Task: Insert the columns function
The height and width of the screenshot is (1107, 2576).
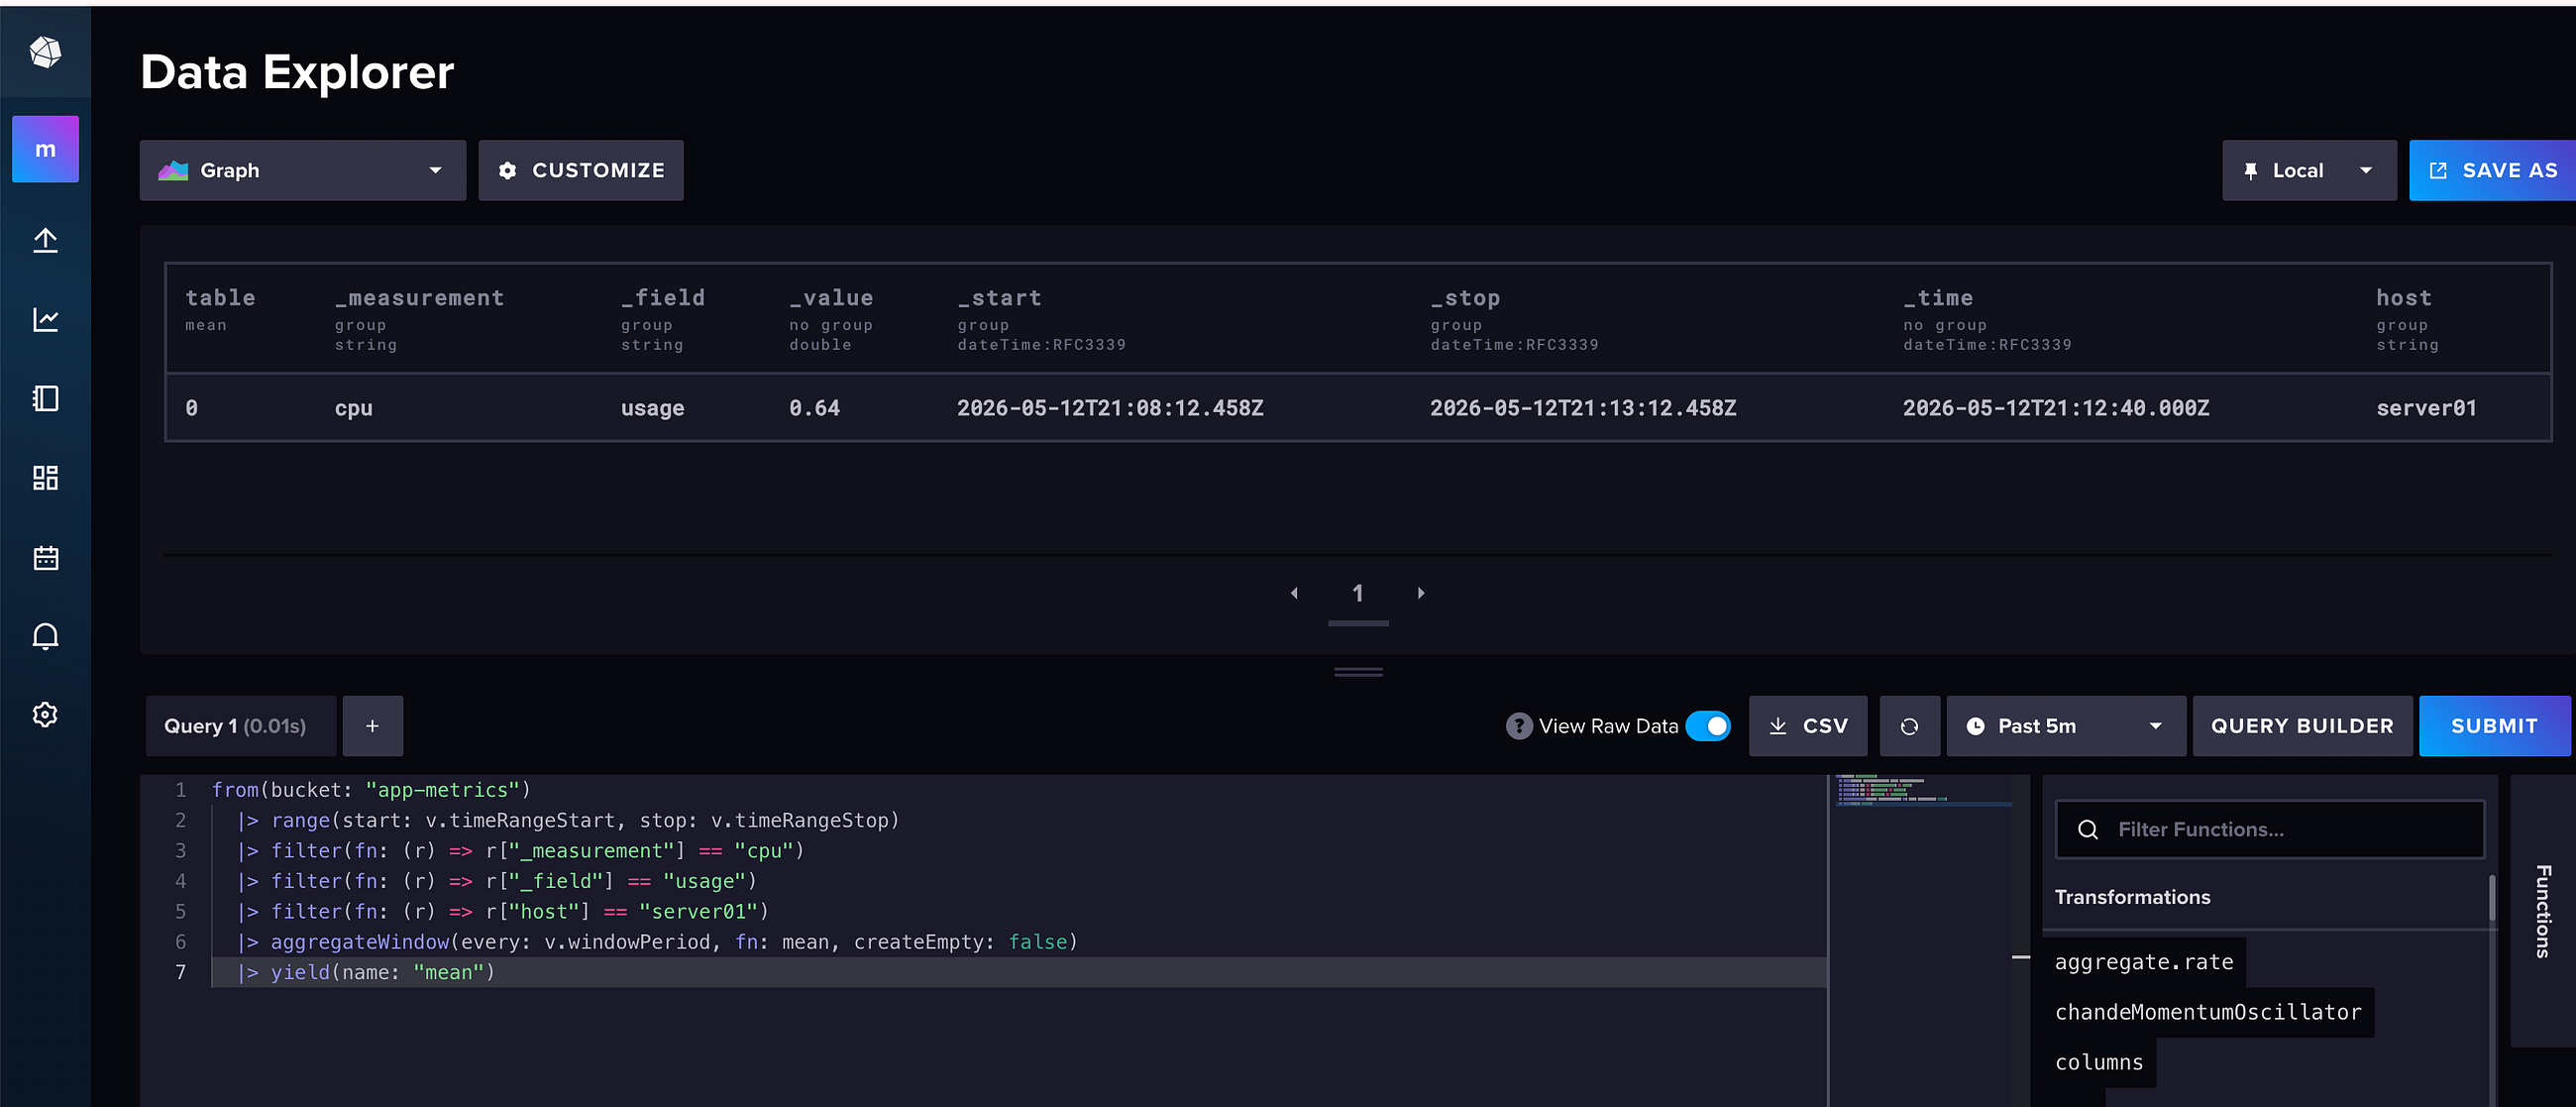Action: coord(2099,1062)
